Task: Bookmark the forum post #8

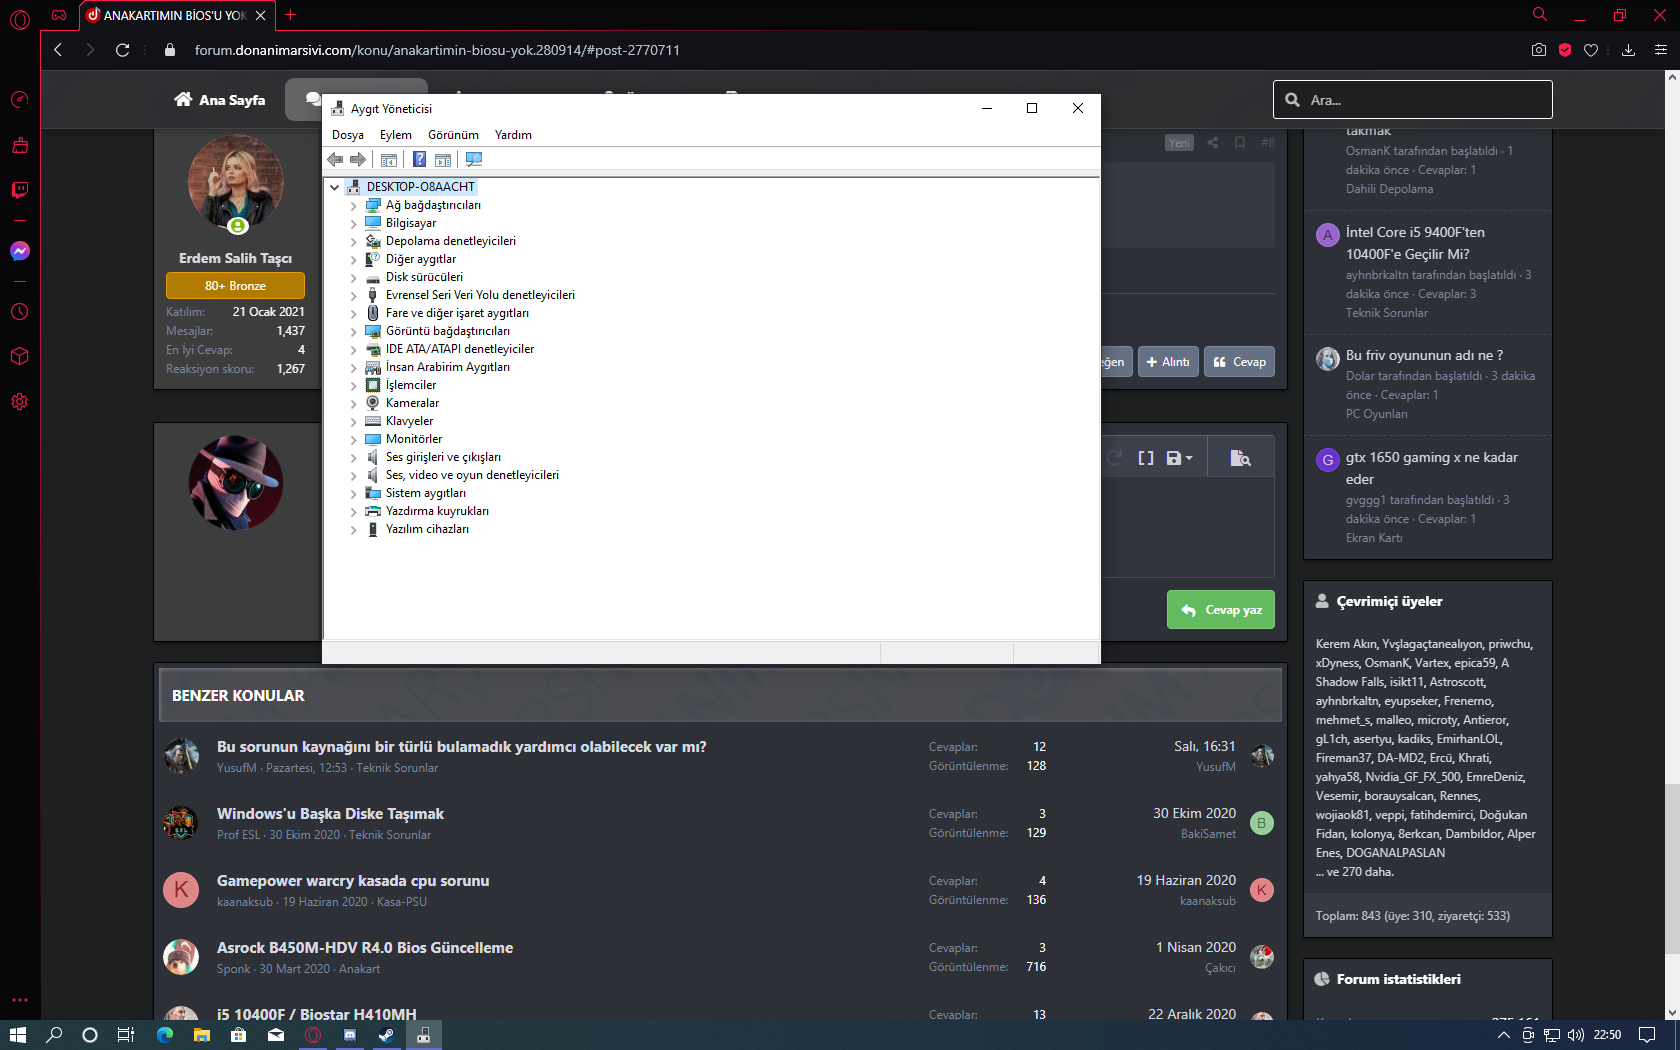Action: 1240,143
